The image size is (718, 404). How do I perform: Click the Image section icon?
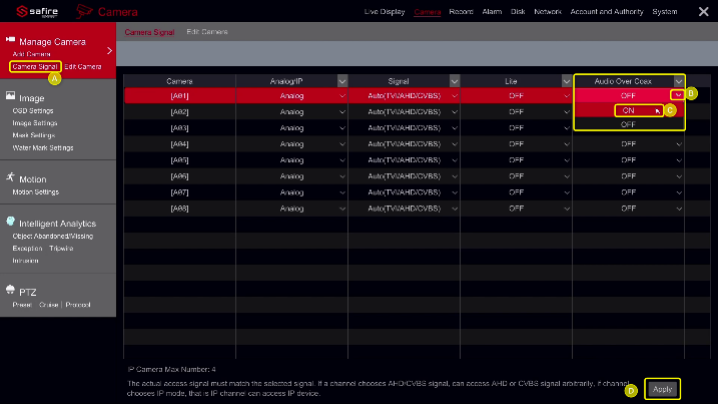(x=10, y=98)
